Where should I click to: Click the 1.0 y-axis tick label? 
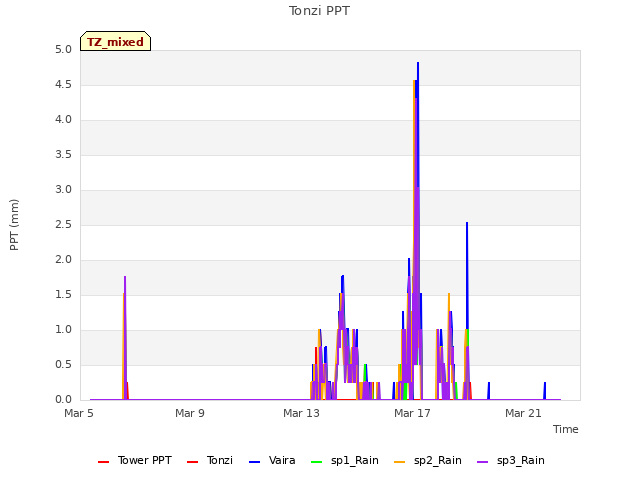pos(63,330)
